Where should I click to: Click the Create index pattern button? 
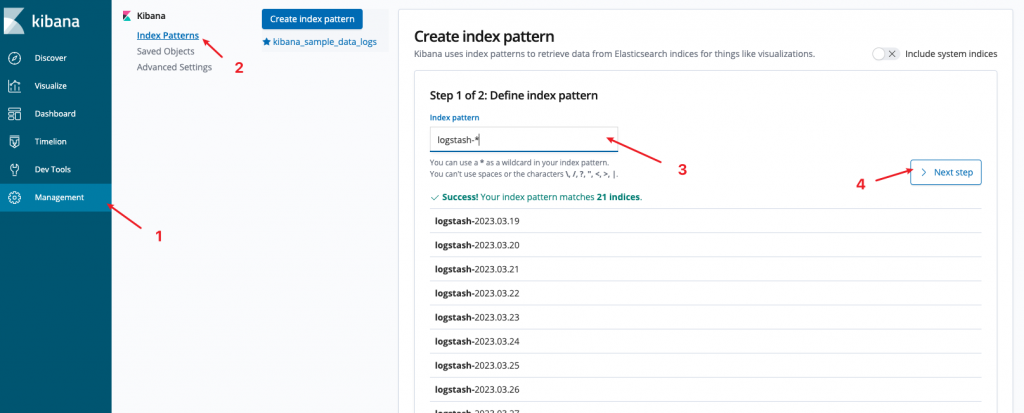[312, 19]
